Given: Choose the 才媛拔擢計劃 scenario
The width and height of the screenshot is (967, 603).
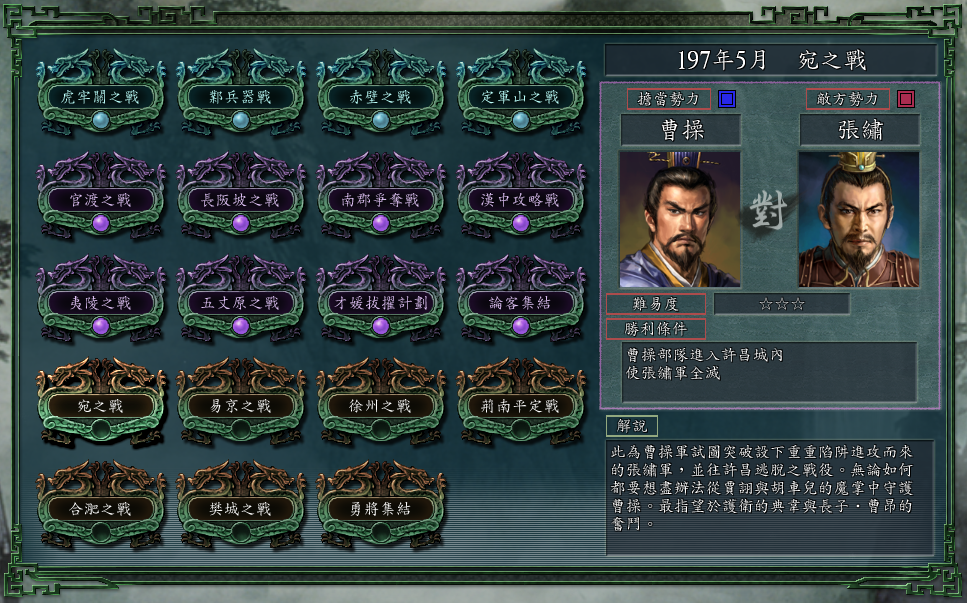Looking at the screenshot, I should tap(381, 298).
